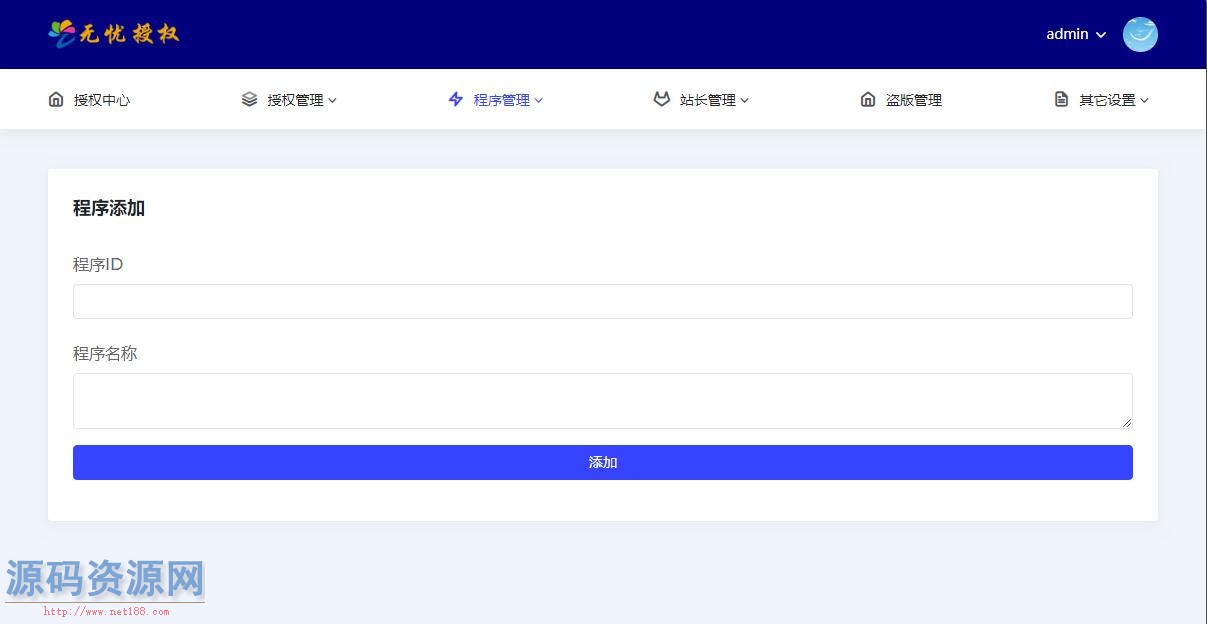Screen dimensions: 1207x624
Task: Click the 无忧授权 logo
Action: coord(114,34)
